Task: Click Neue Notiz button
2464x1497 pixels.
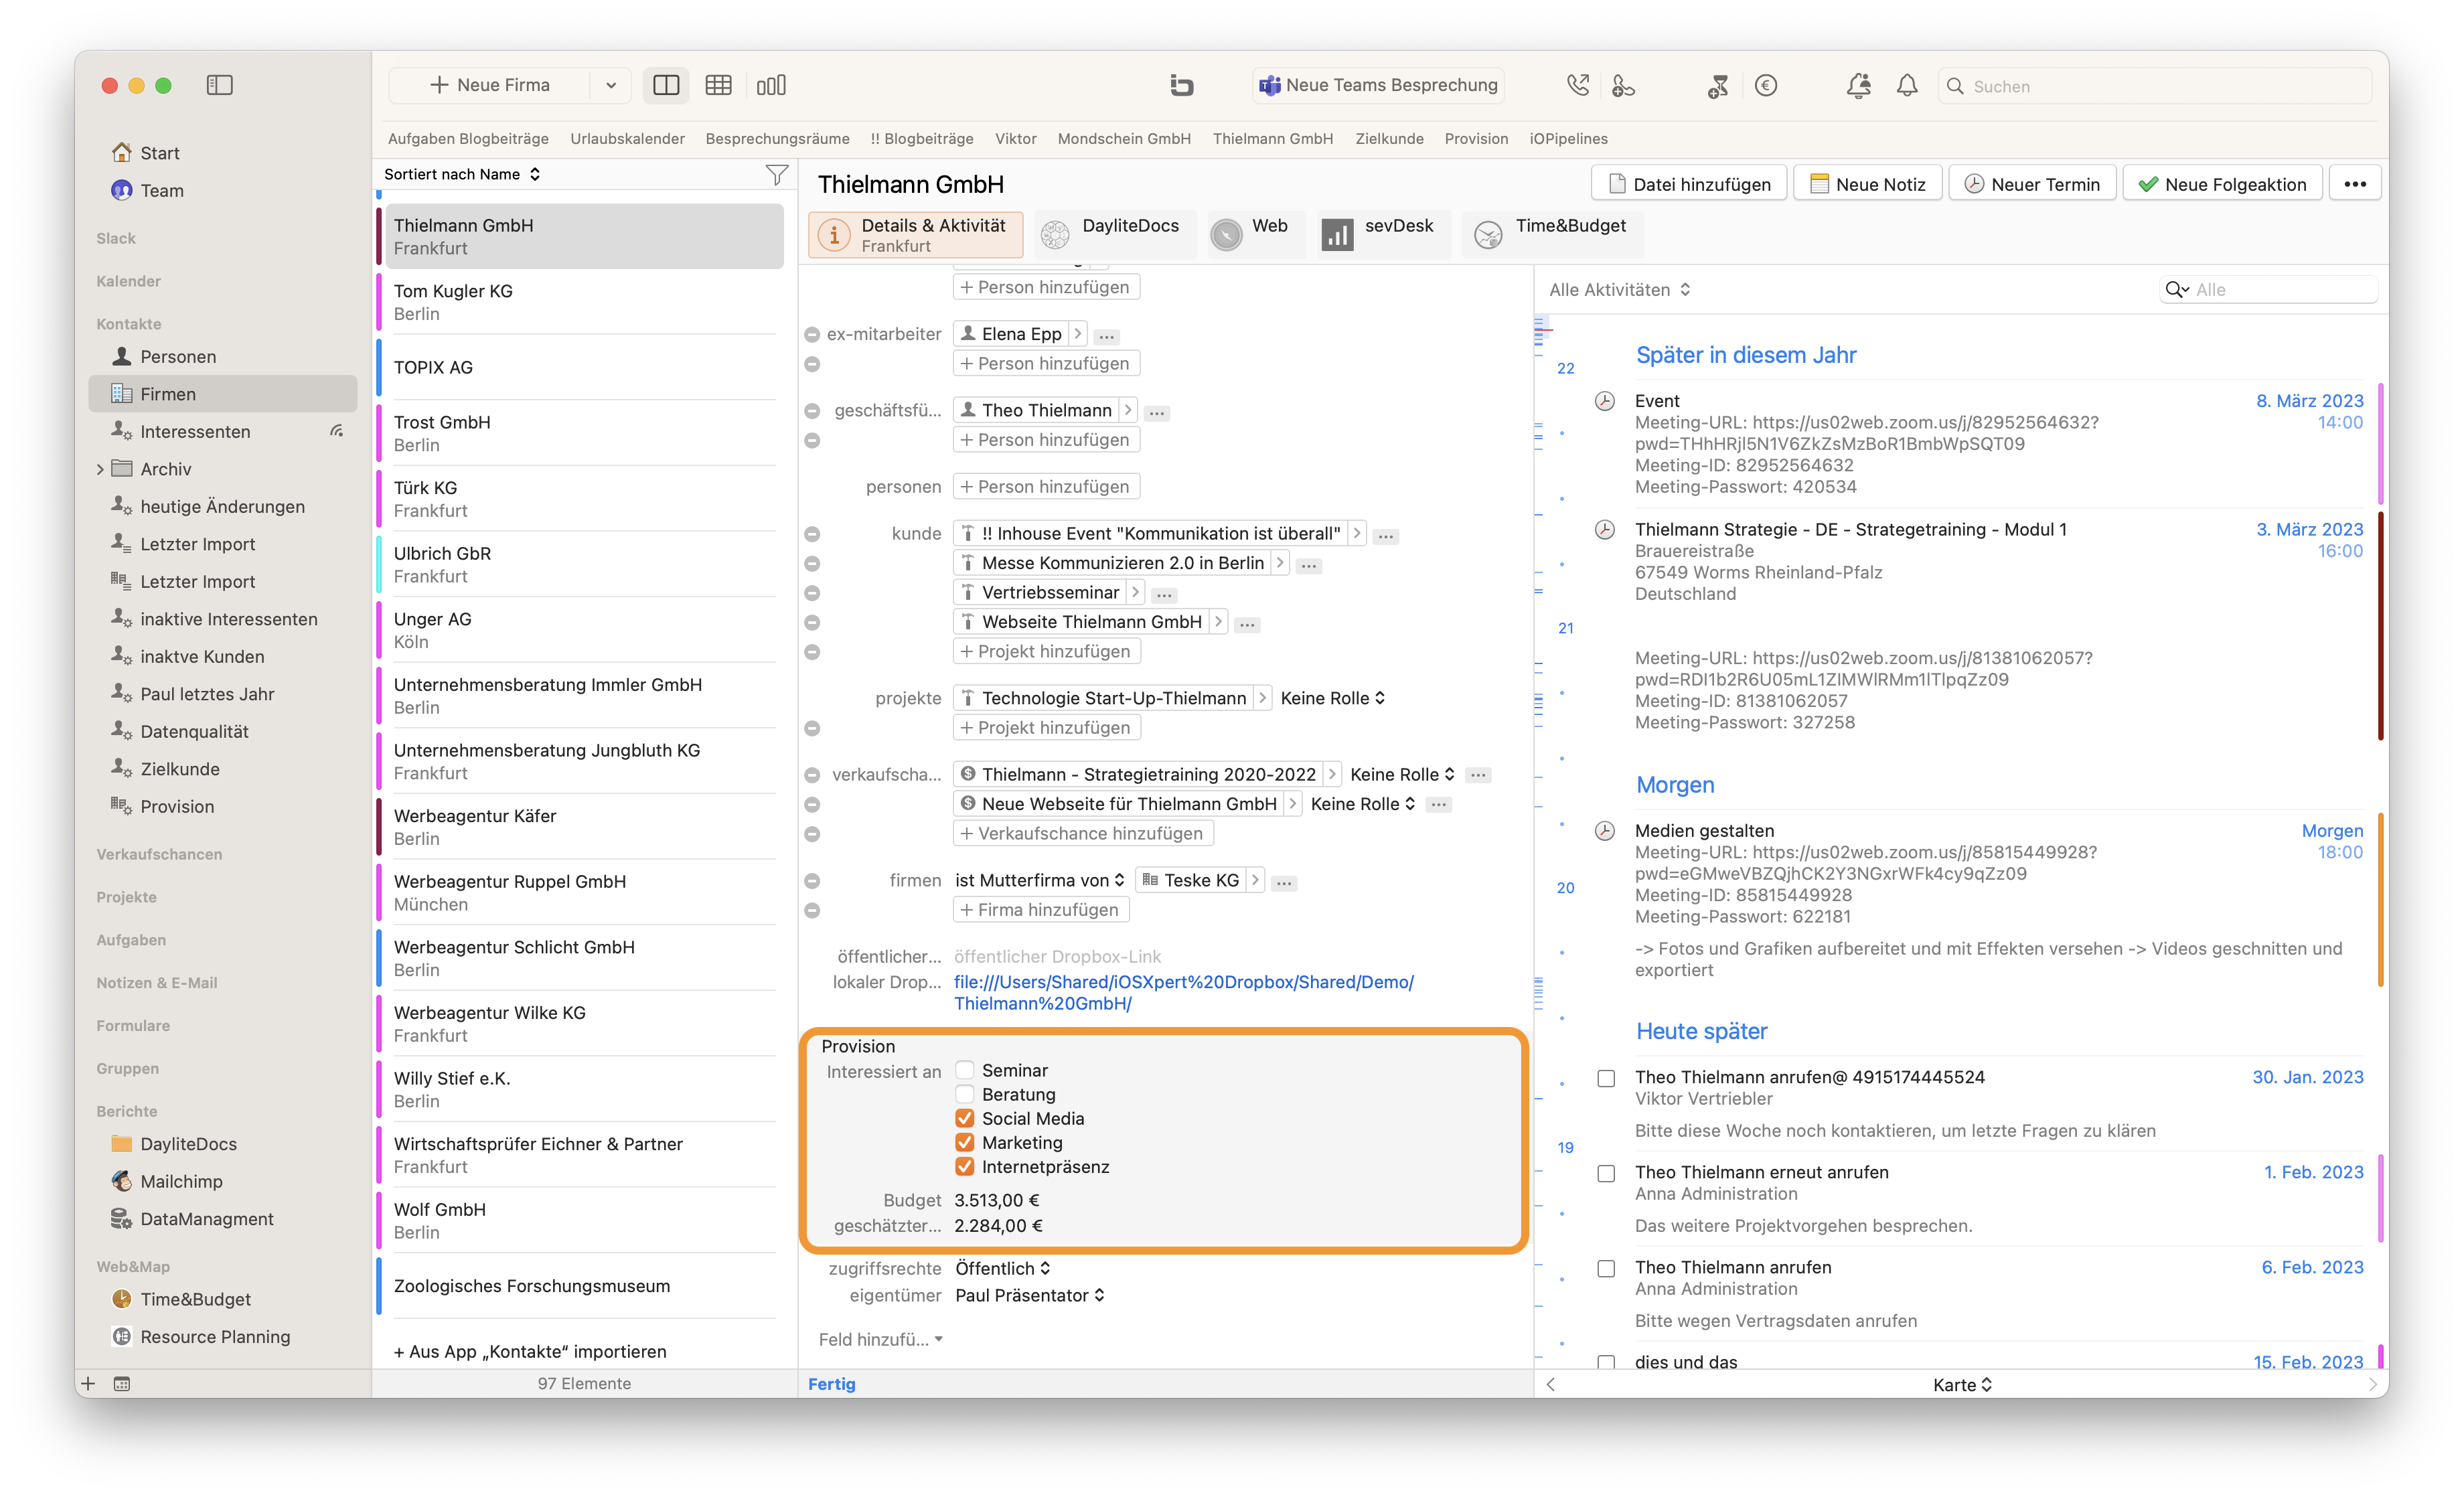Action: click(x=1867, y=184)
